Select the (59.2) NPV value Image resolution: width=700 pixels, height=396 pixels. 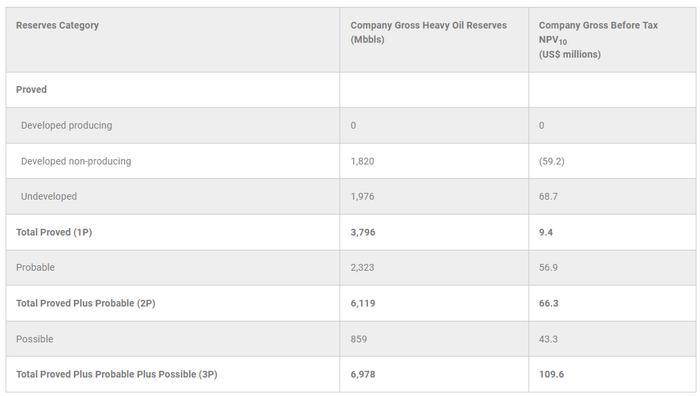click(x=551, y=161)
